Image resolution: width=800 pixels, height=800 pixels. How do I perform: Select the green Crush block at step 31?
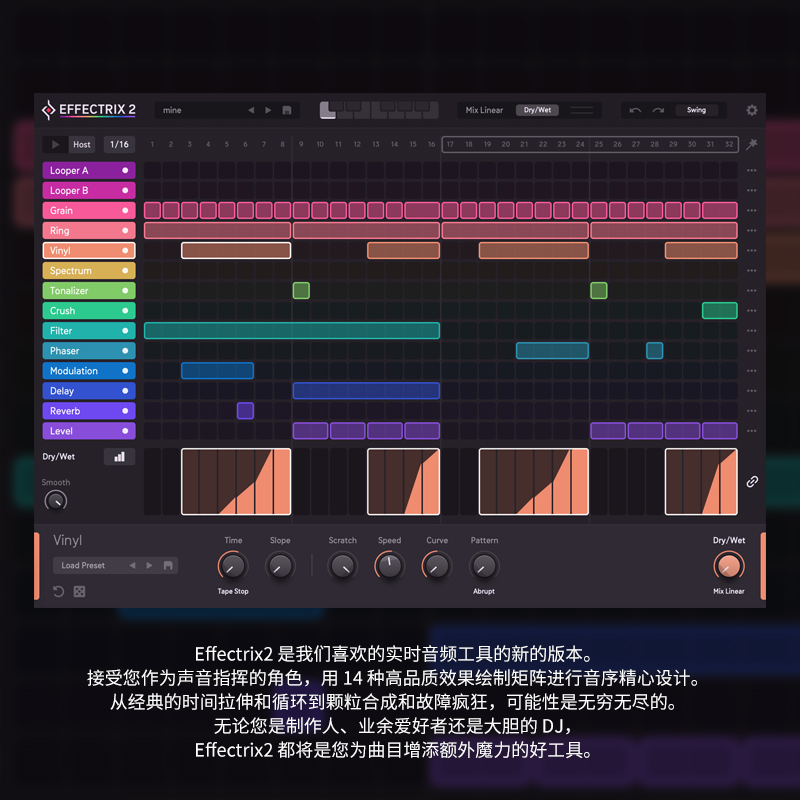click(719, 311)
